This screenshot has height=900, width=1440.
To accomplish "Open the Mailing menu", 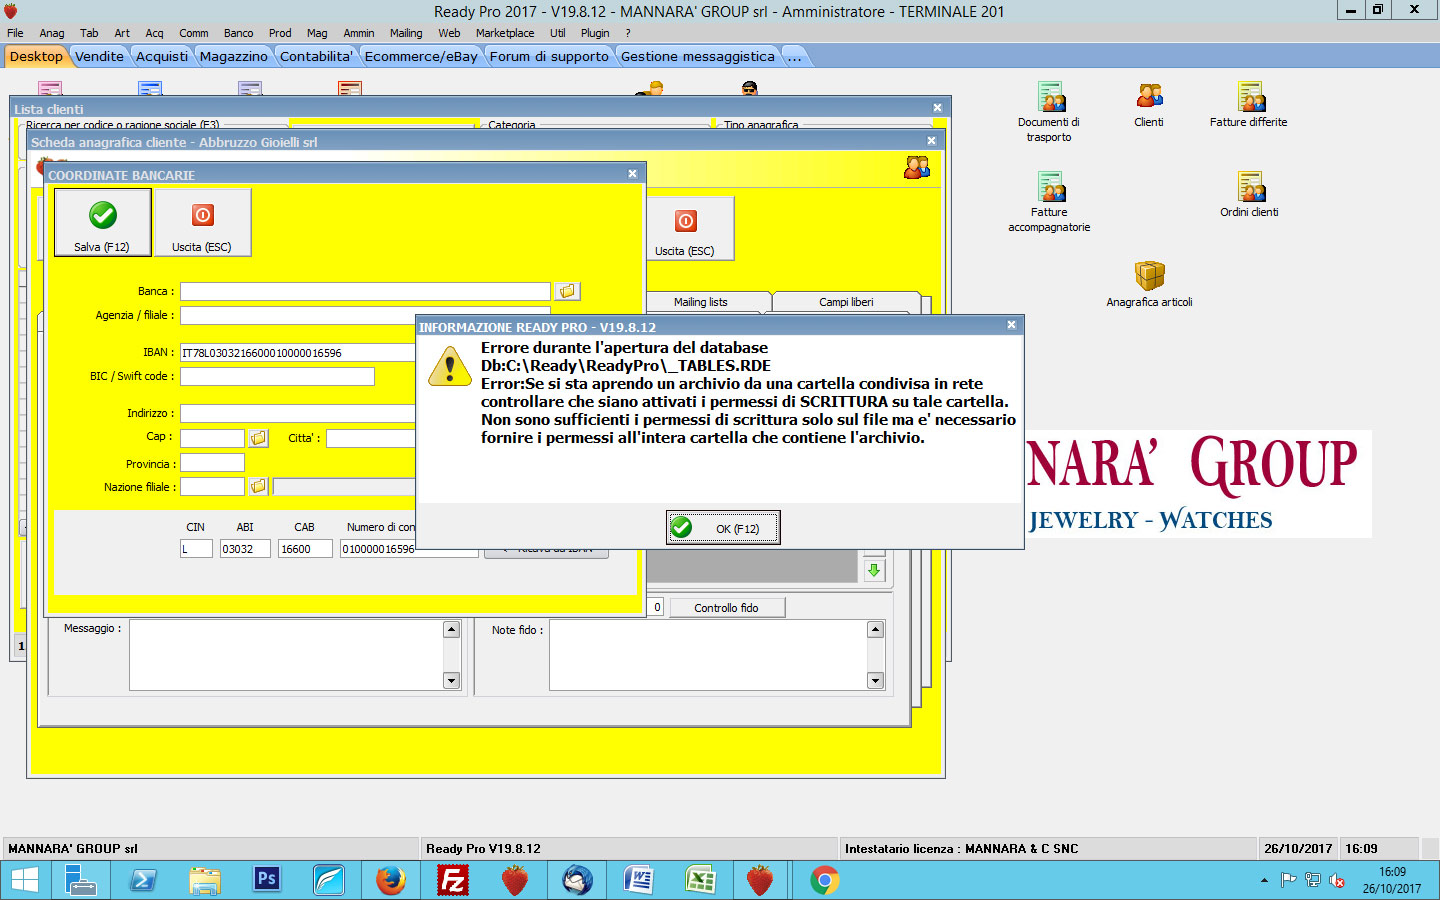I will 406,33.
